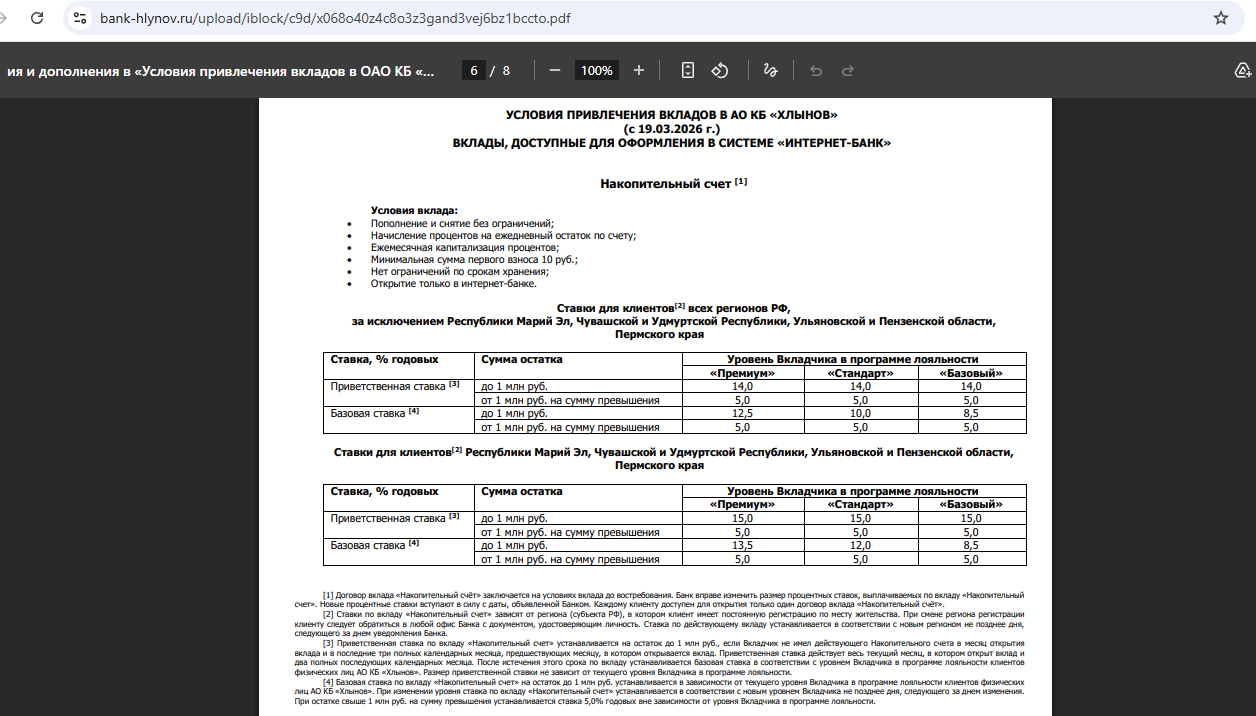The image size is (1256, 716).
Task: Click the save to Drive icon at the toolbar's right edge
Action: [1243, 70]
